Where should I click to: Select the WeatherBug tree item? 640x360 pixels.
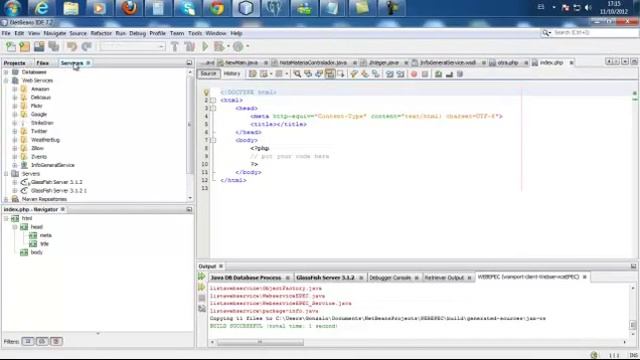(45, 140)
